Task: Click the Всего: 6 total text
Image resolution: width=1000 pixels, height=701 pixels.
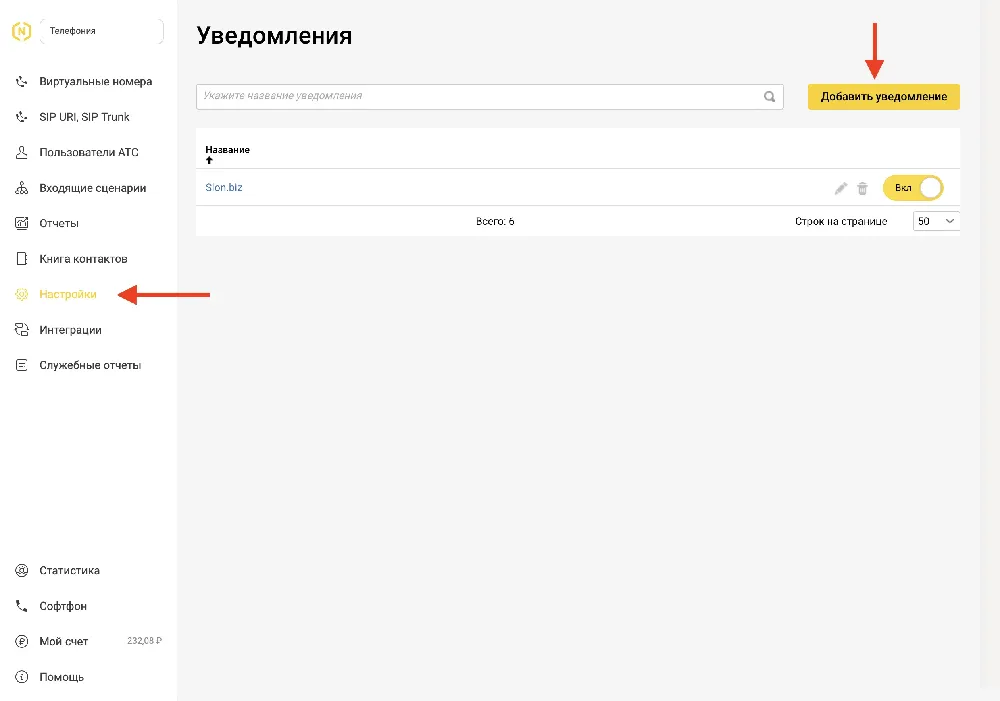Action: coord(495,221)
